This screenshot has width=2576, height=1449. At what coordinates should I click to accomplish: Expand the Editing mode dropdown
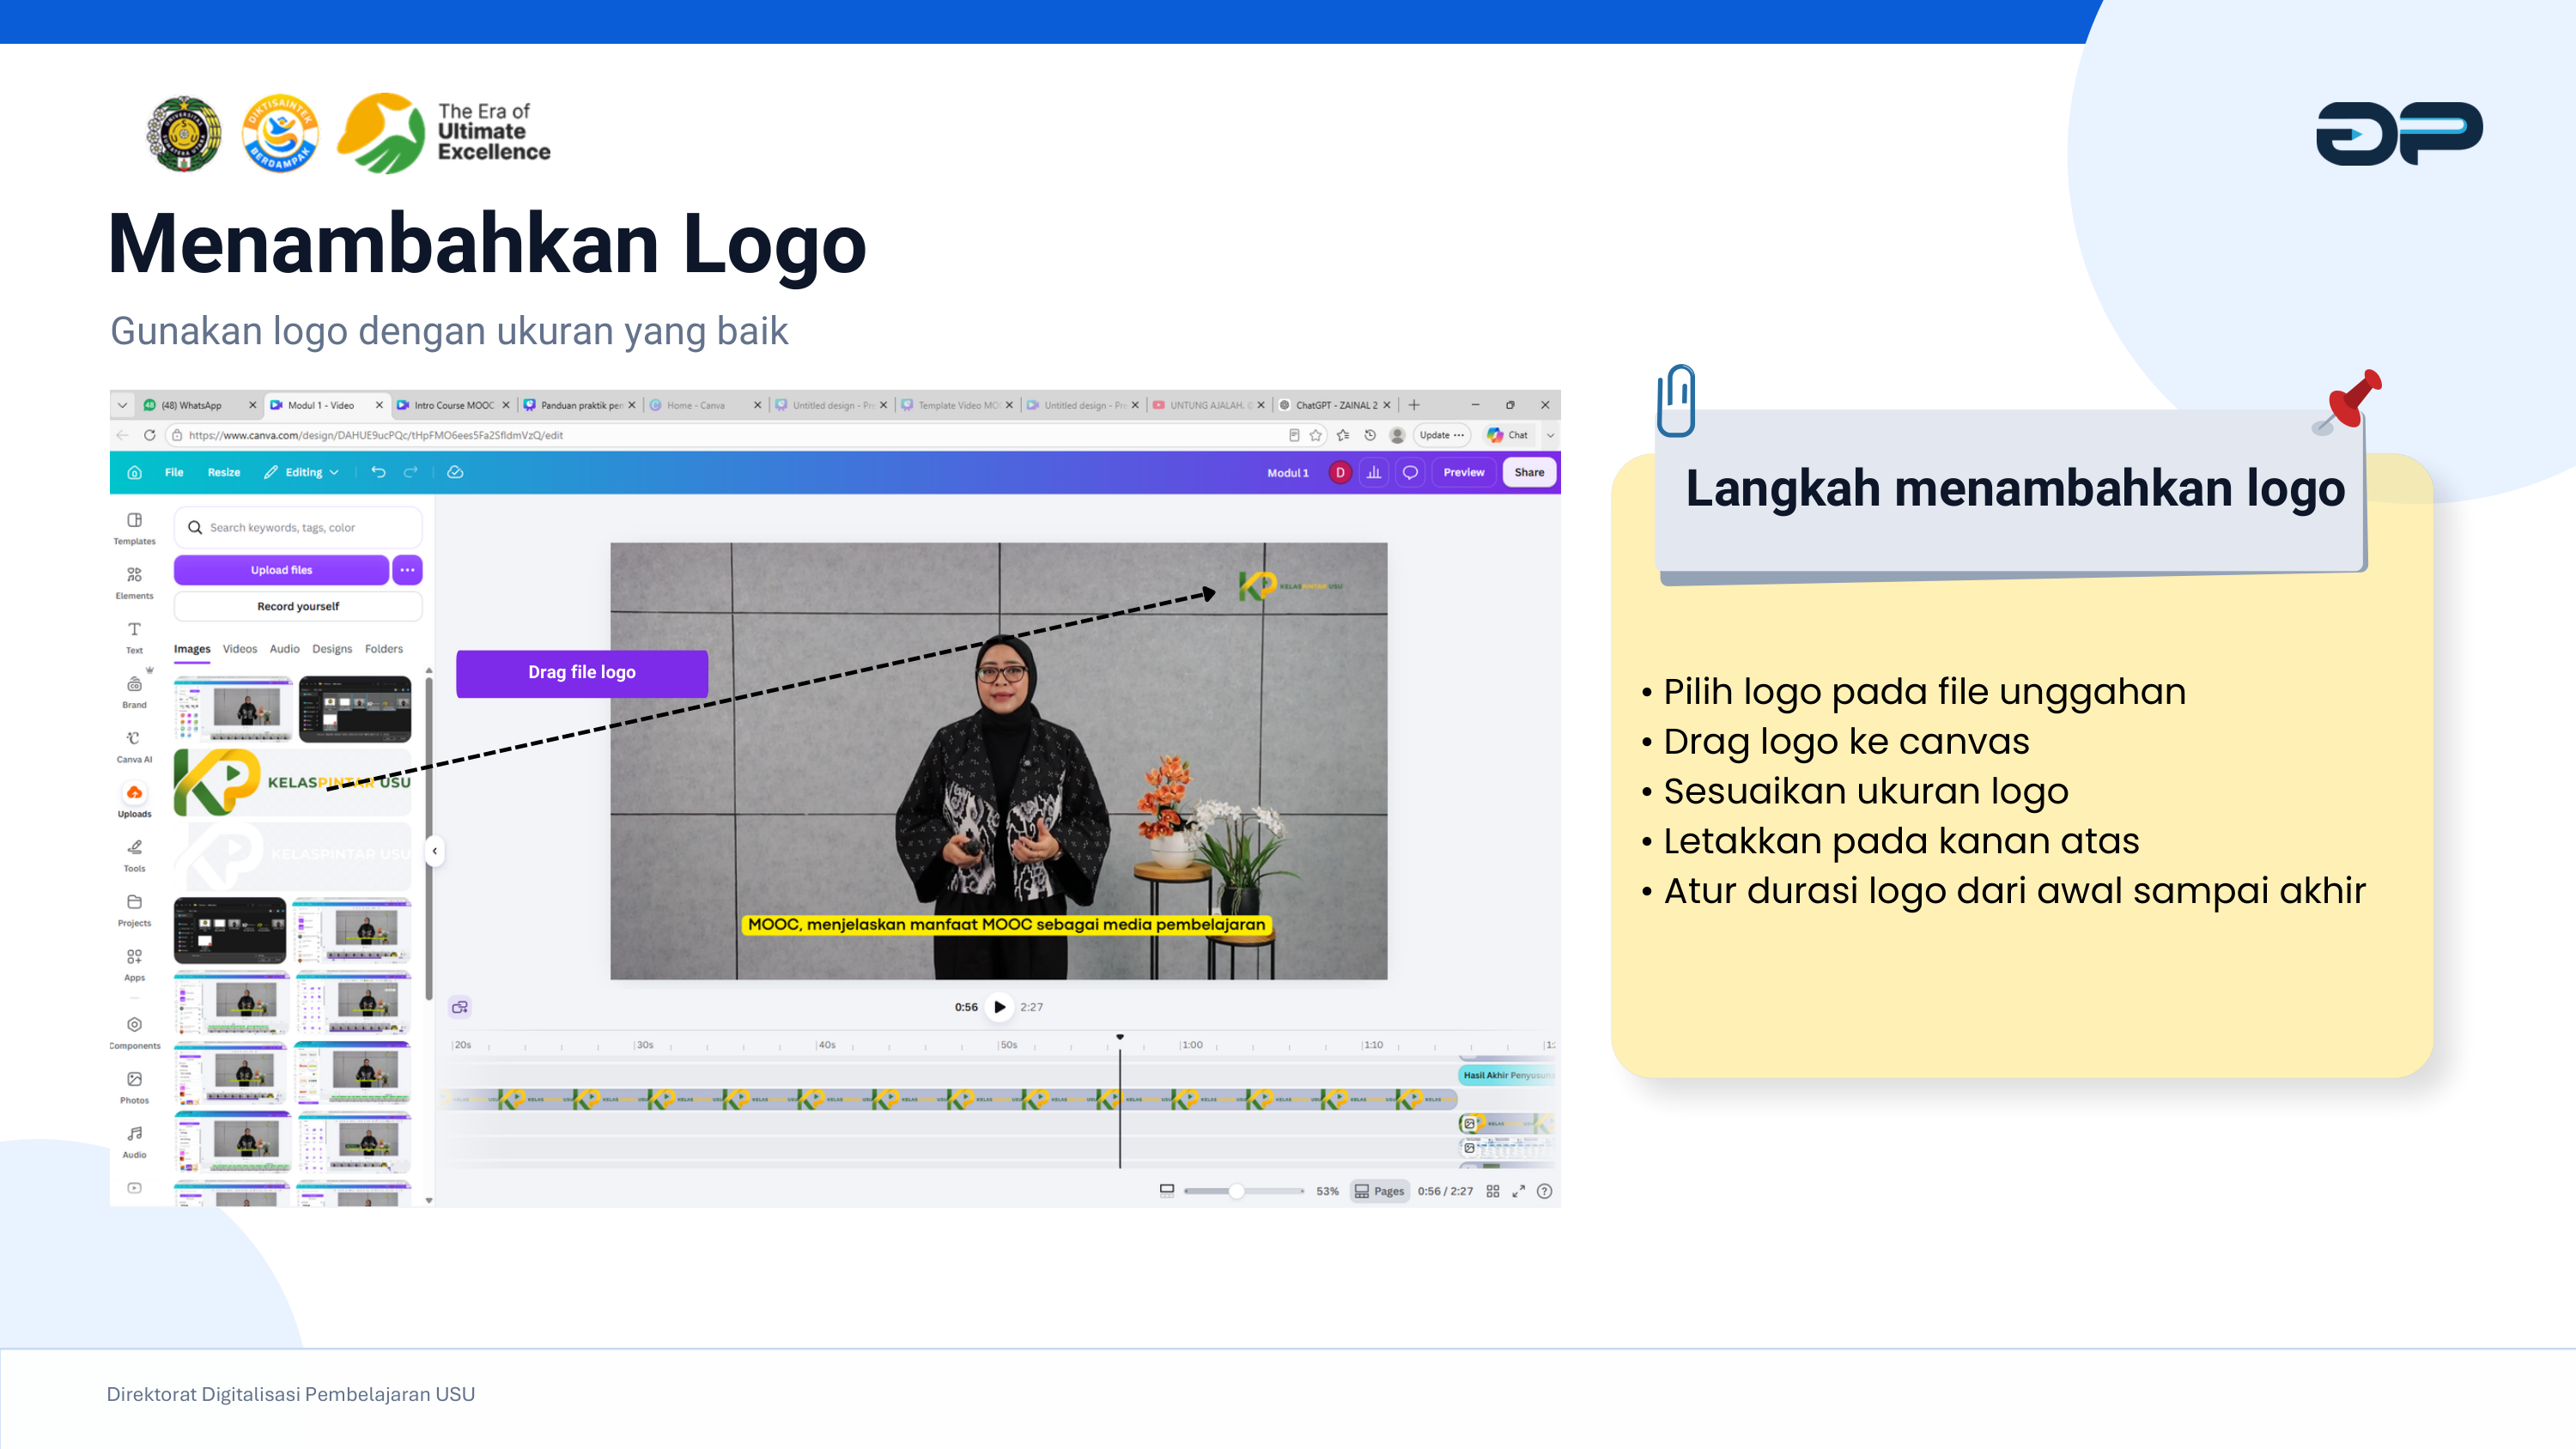(302, 472)
